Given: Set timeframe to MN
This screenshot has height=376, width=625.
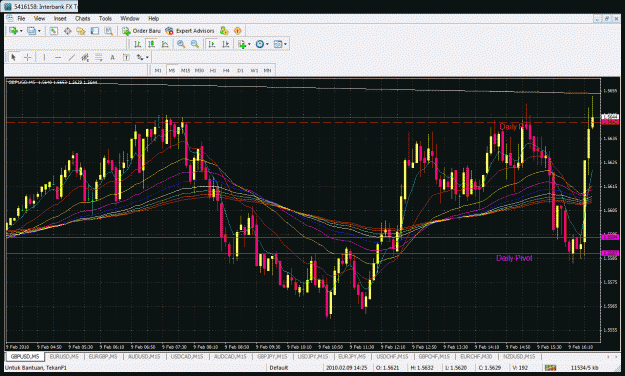Looking at the screenshot, I should point(267,71).
